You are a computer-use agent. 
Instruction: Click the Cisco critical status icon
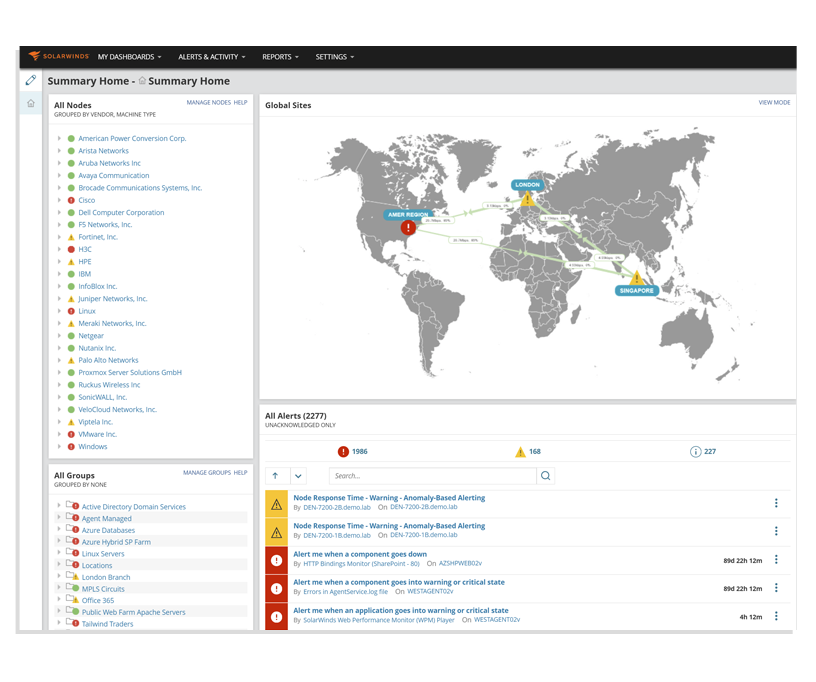point(71,200)
